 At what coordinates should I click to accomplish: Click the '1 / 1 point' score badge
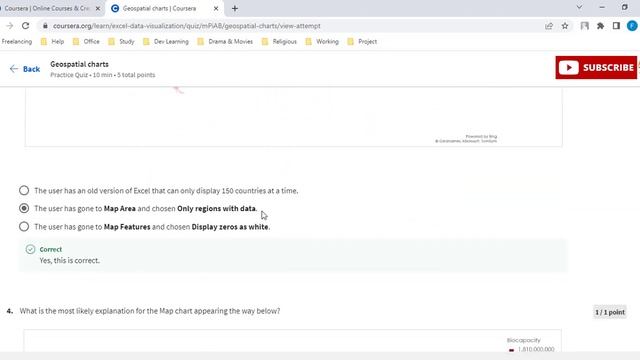tap(610, 312)
